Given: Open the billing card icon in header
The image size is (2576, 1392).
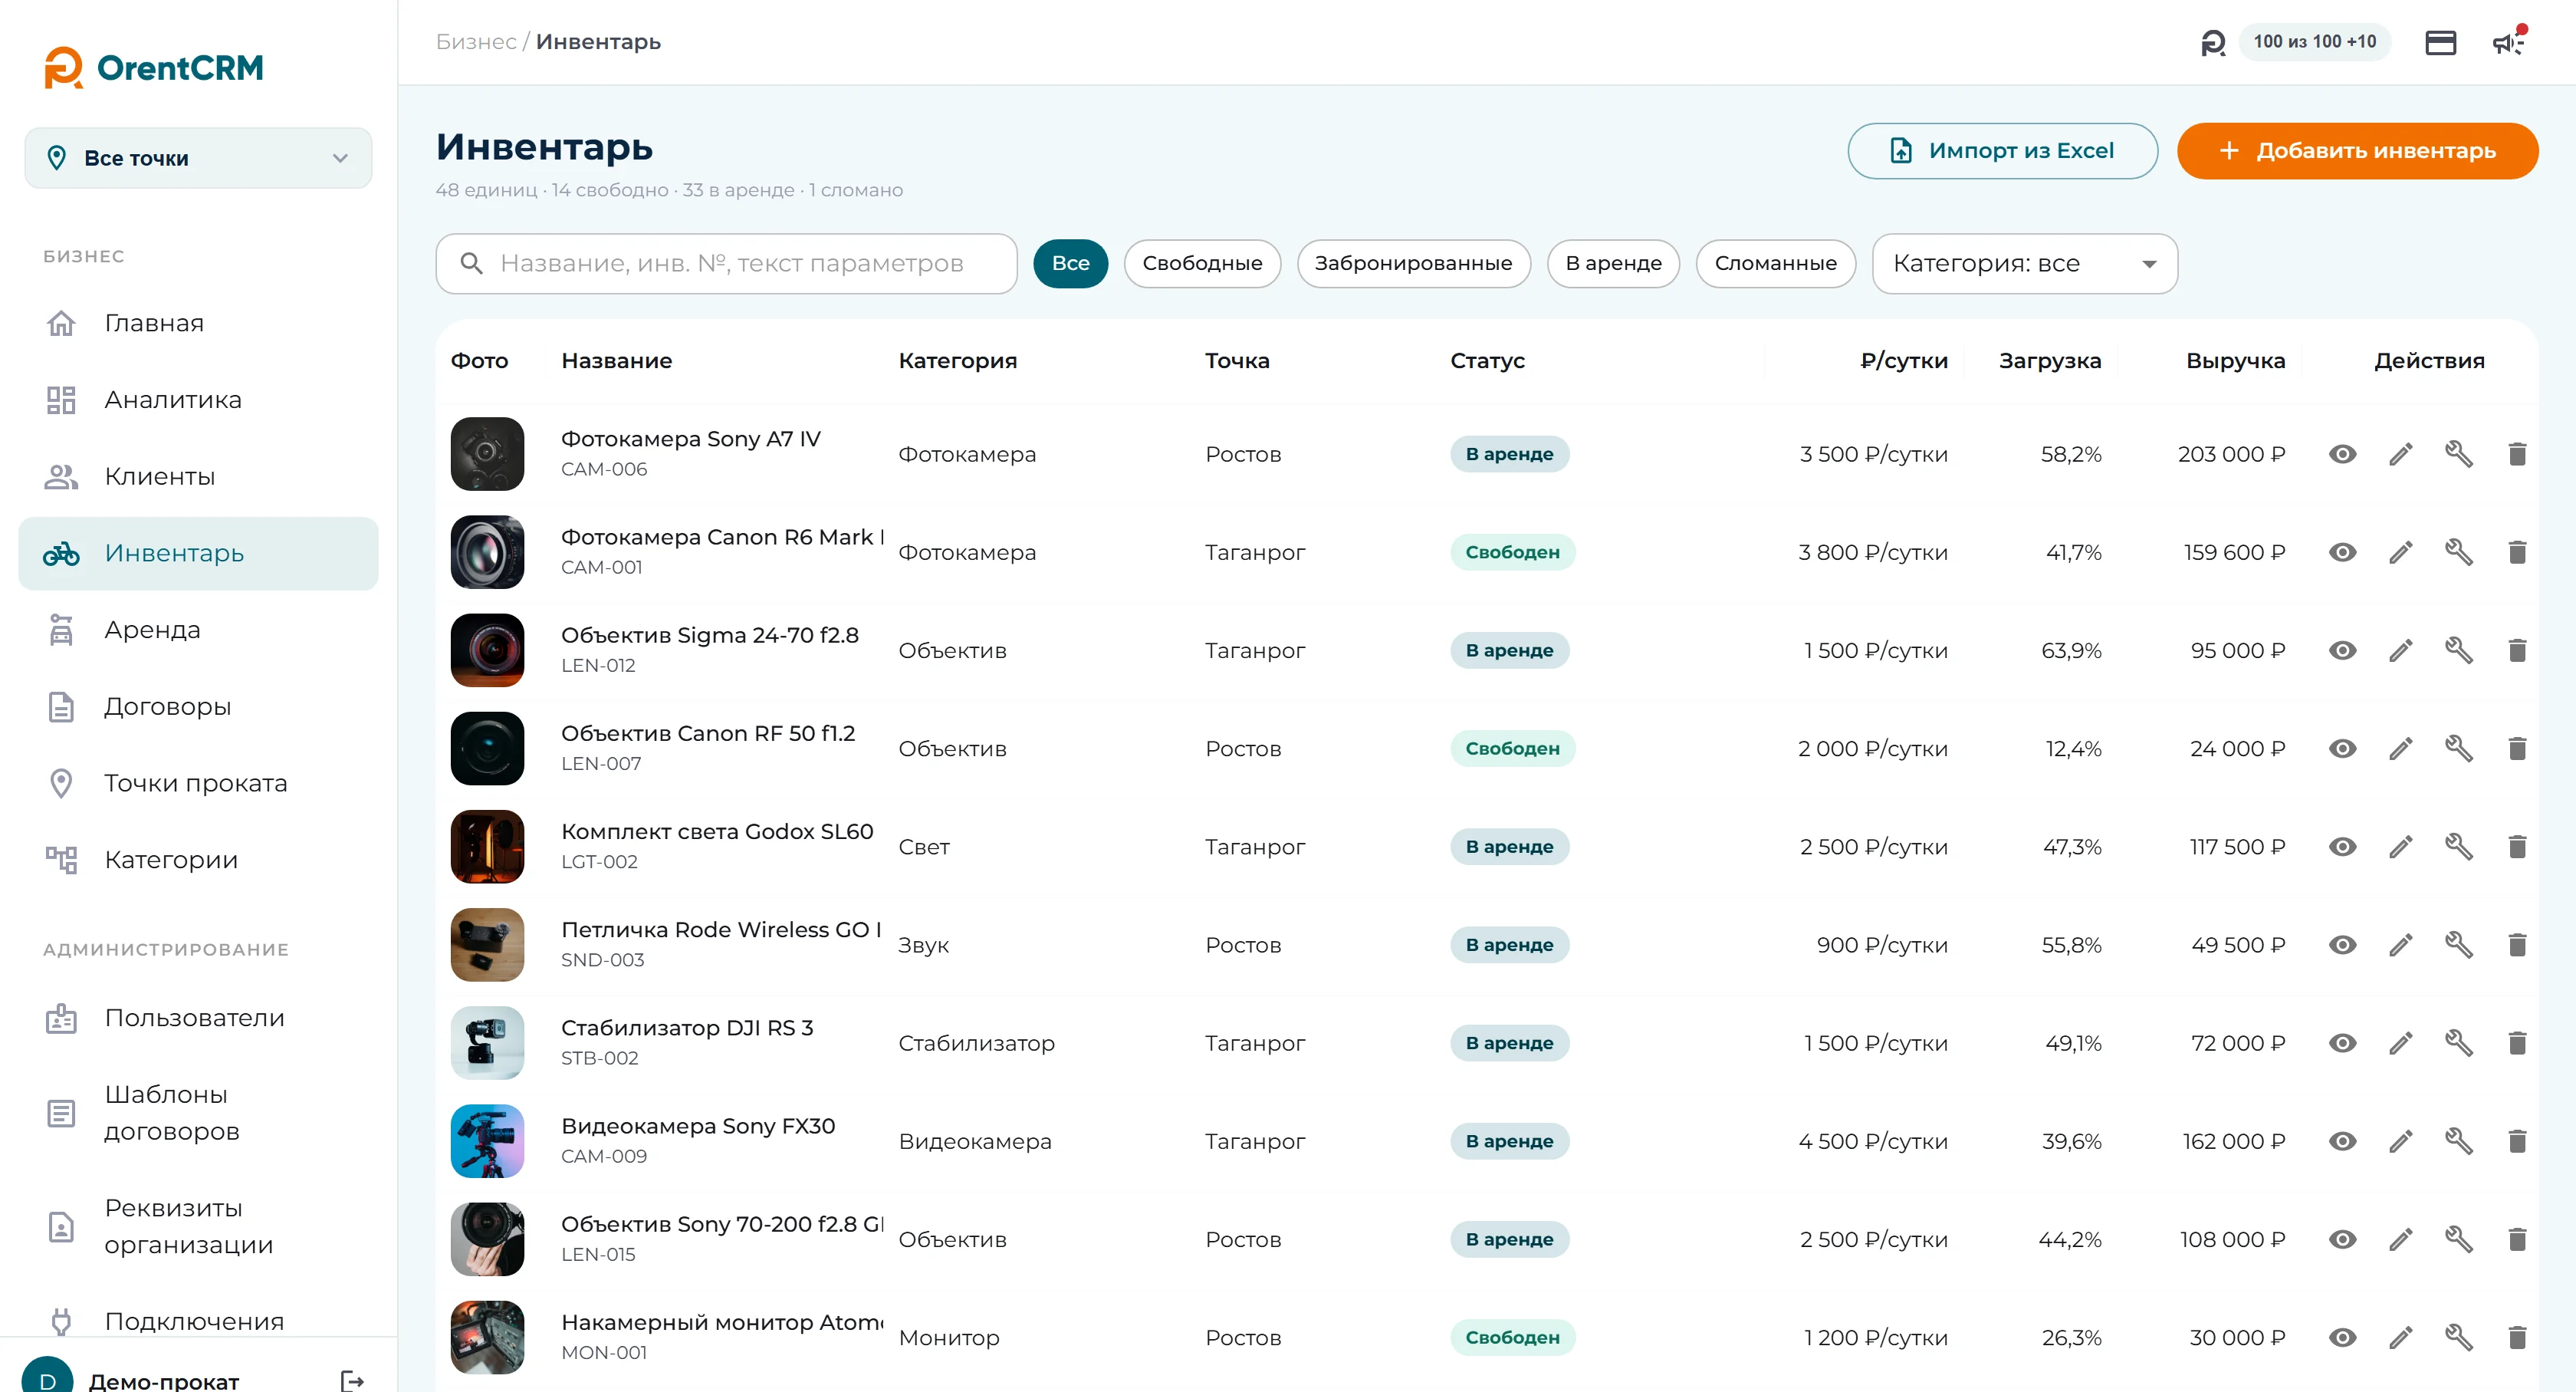Looking at the screenshot, I should (x=2440, y=42).
